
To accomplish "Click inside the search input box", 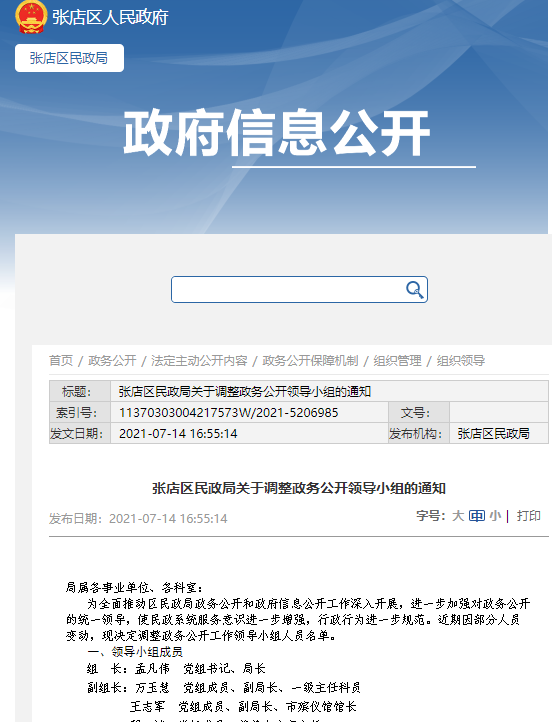I will pyautogui.click(x=288, y=290).
